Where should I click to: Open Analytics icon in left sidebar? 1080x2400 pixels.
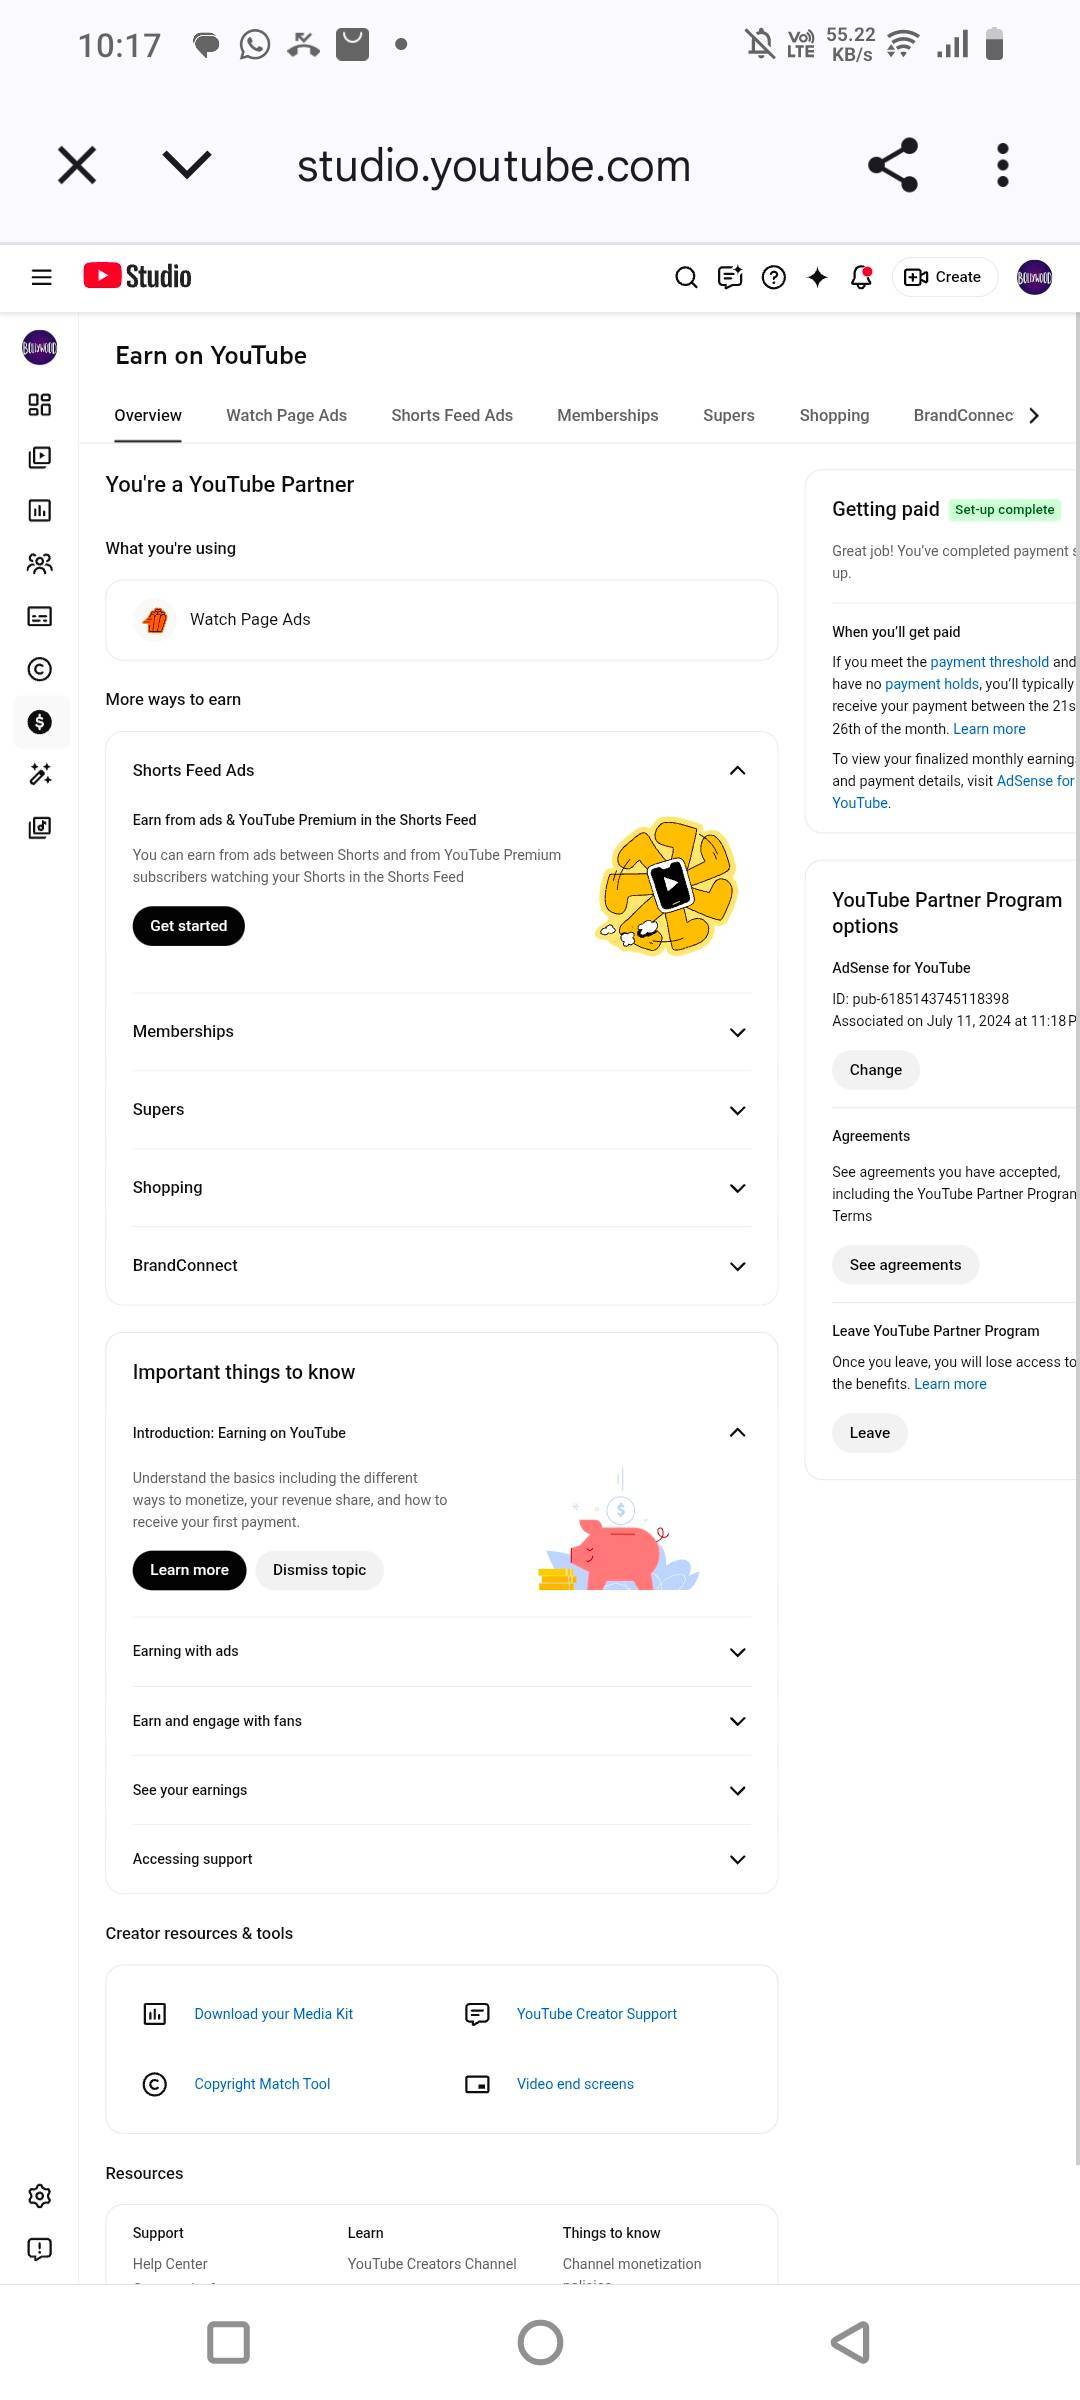click(40, 511)
